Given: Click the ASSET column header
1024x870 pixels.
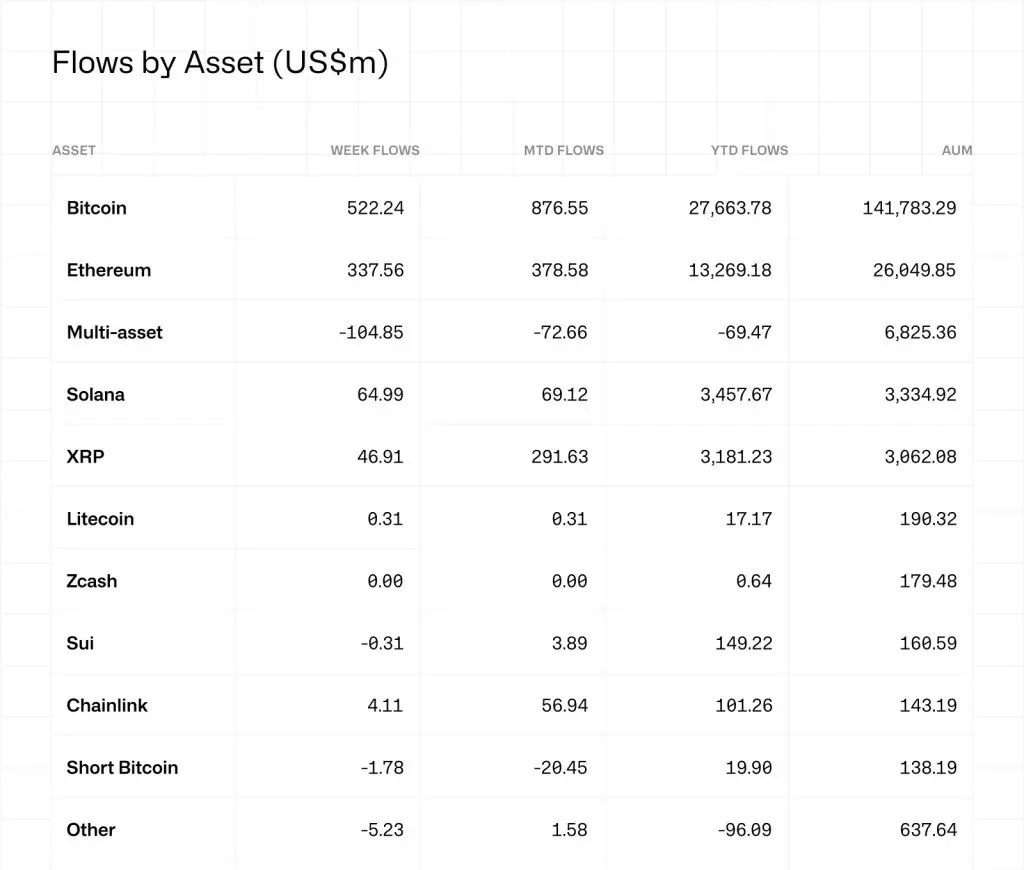Looking at the screenshot, I should tap(74, 151).
